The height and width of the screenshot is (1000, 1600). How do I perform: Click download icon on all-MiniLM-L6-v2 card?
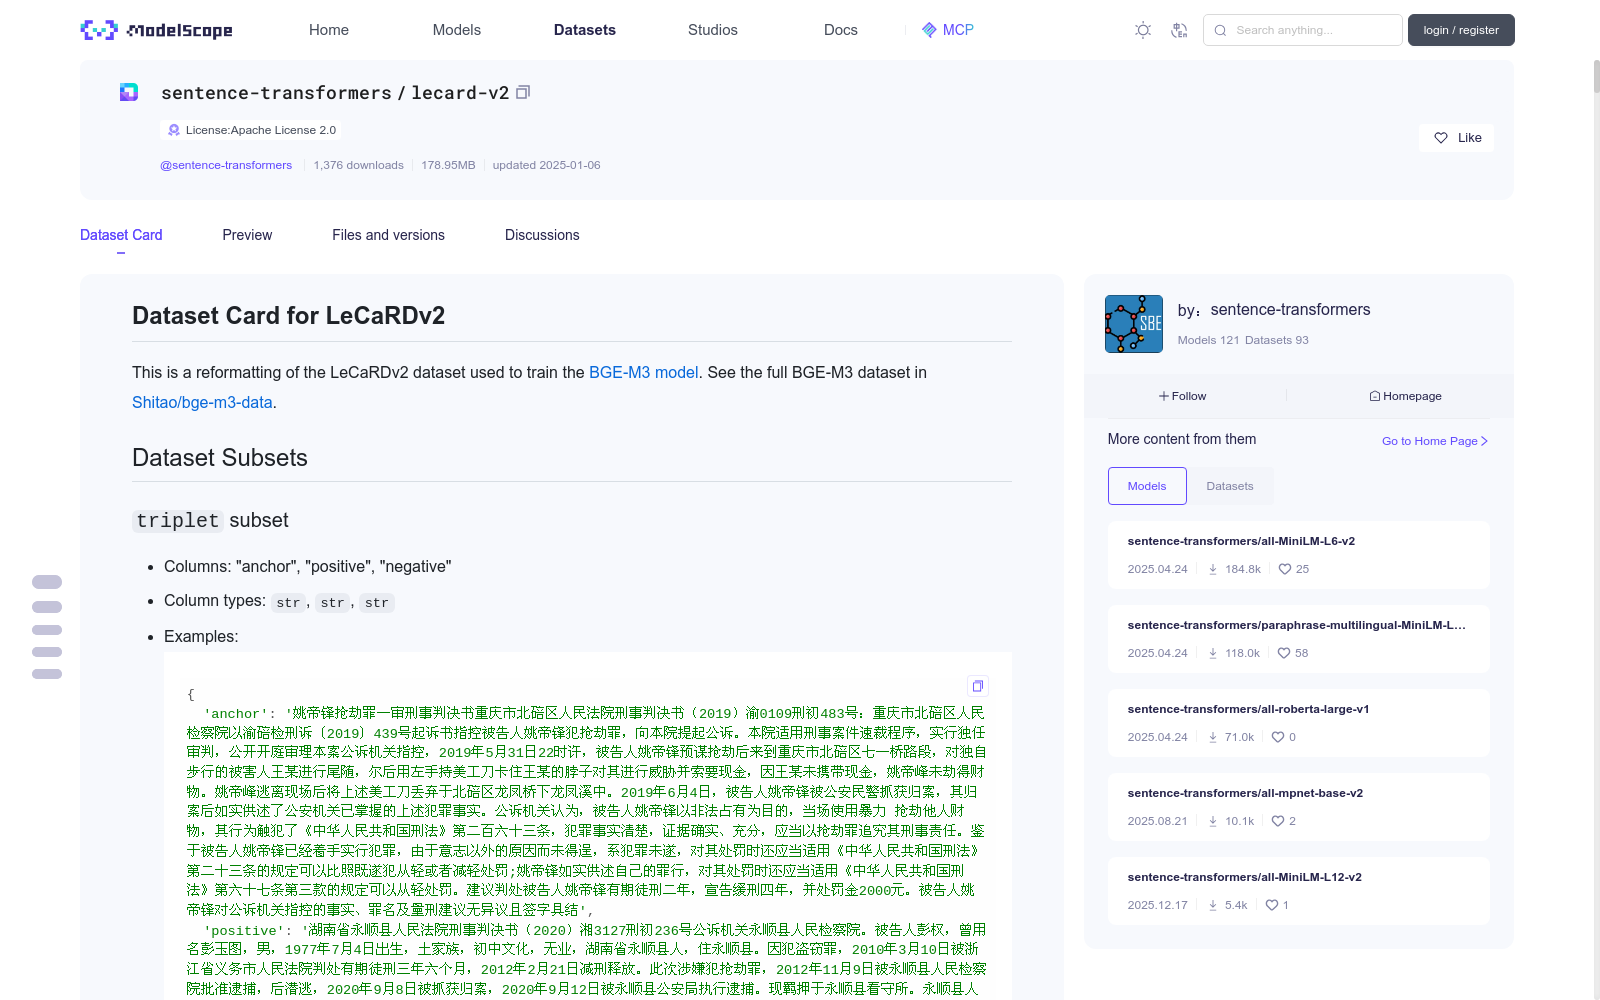click(1213, 569)
